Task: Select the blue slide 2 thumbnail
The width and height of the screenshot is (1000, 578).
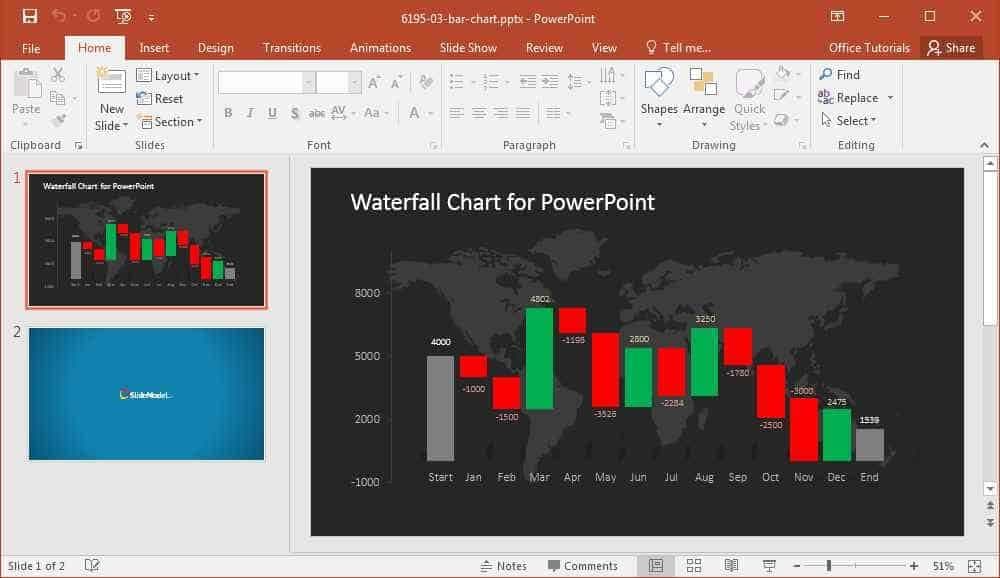Action: point(146,394)
